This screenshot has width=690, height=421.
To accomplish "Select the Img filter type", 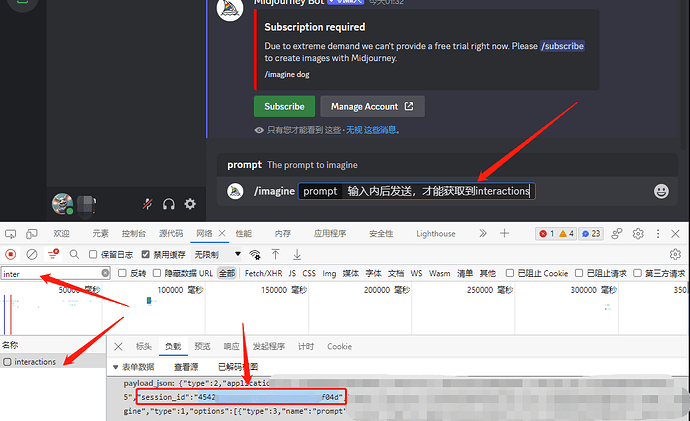I will coord(329,273).
